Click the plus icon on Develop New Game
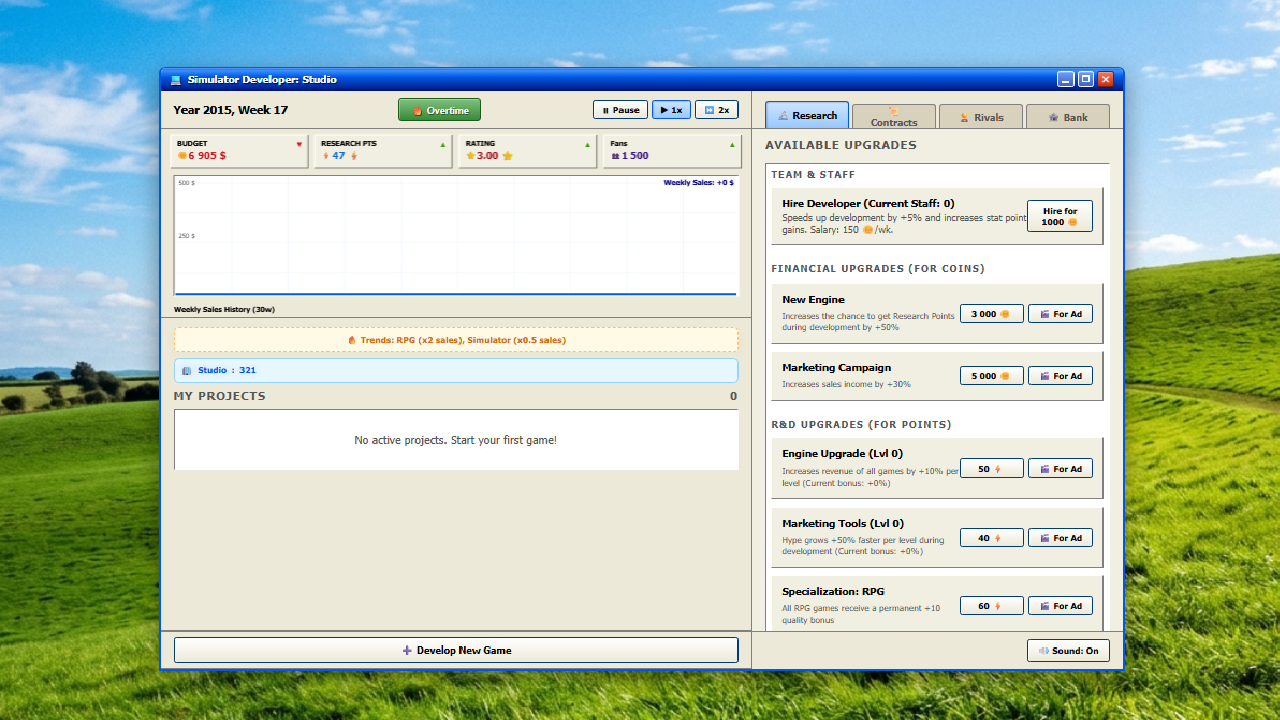Viewport: 1280px width, 720px height. coord(407,650)
